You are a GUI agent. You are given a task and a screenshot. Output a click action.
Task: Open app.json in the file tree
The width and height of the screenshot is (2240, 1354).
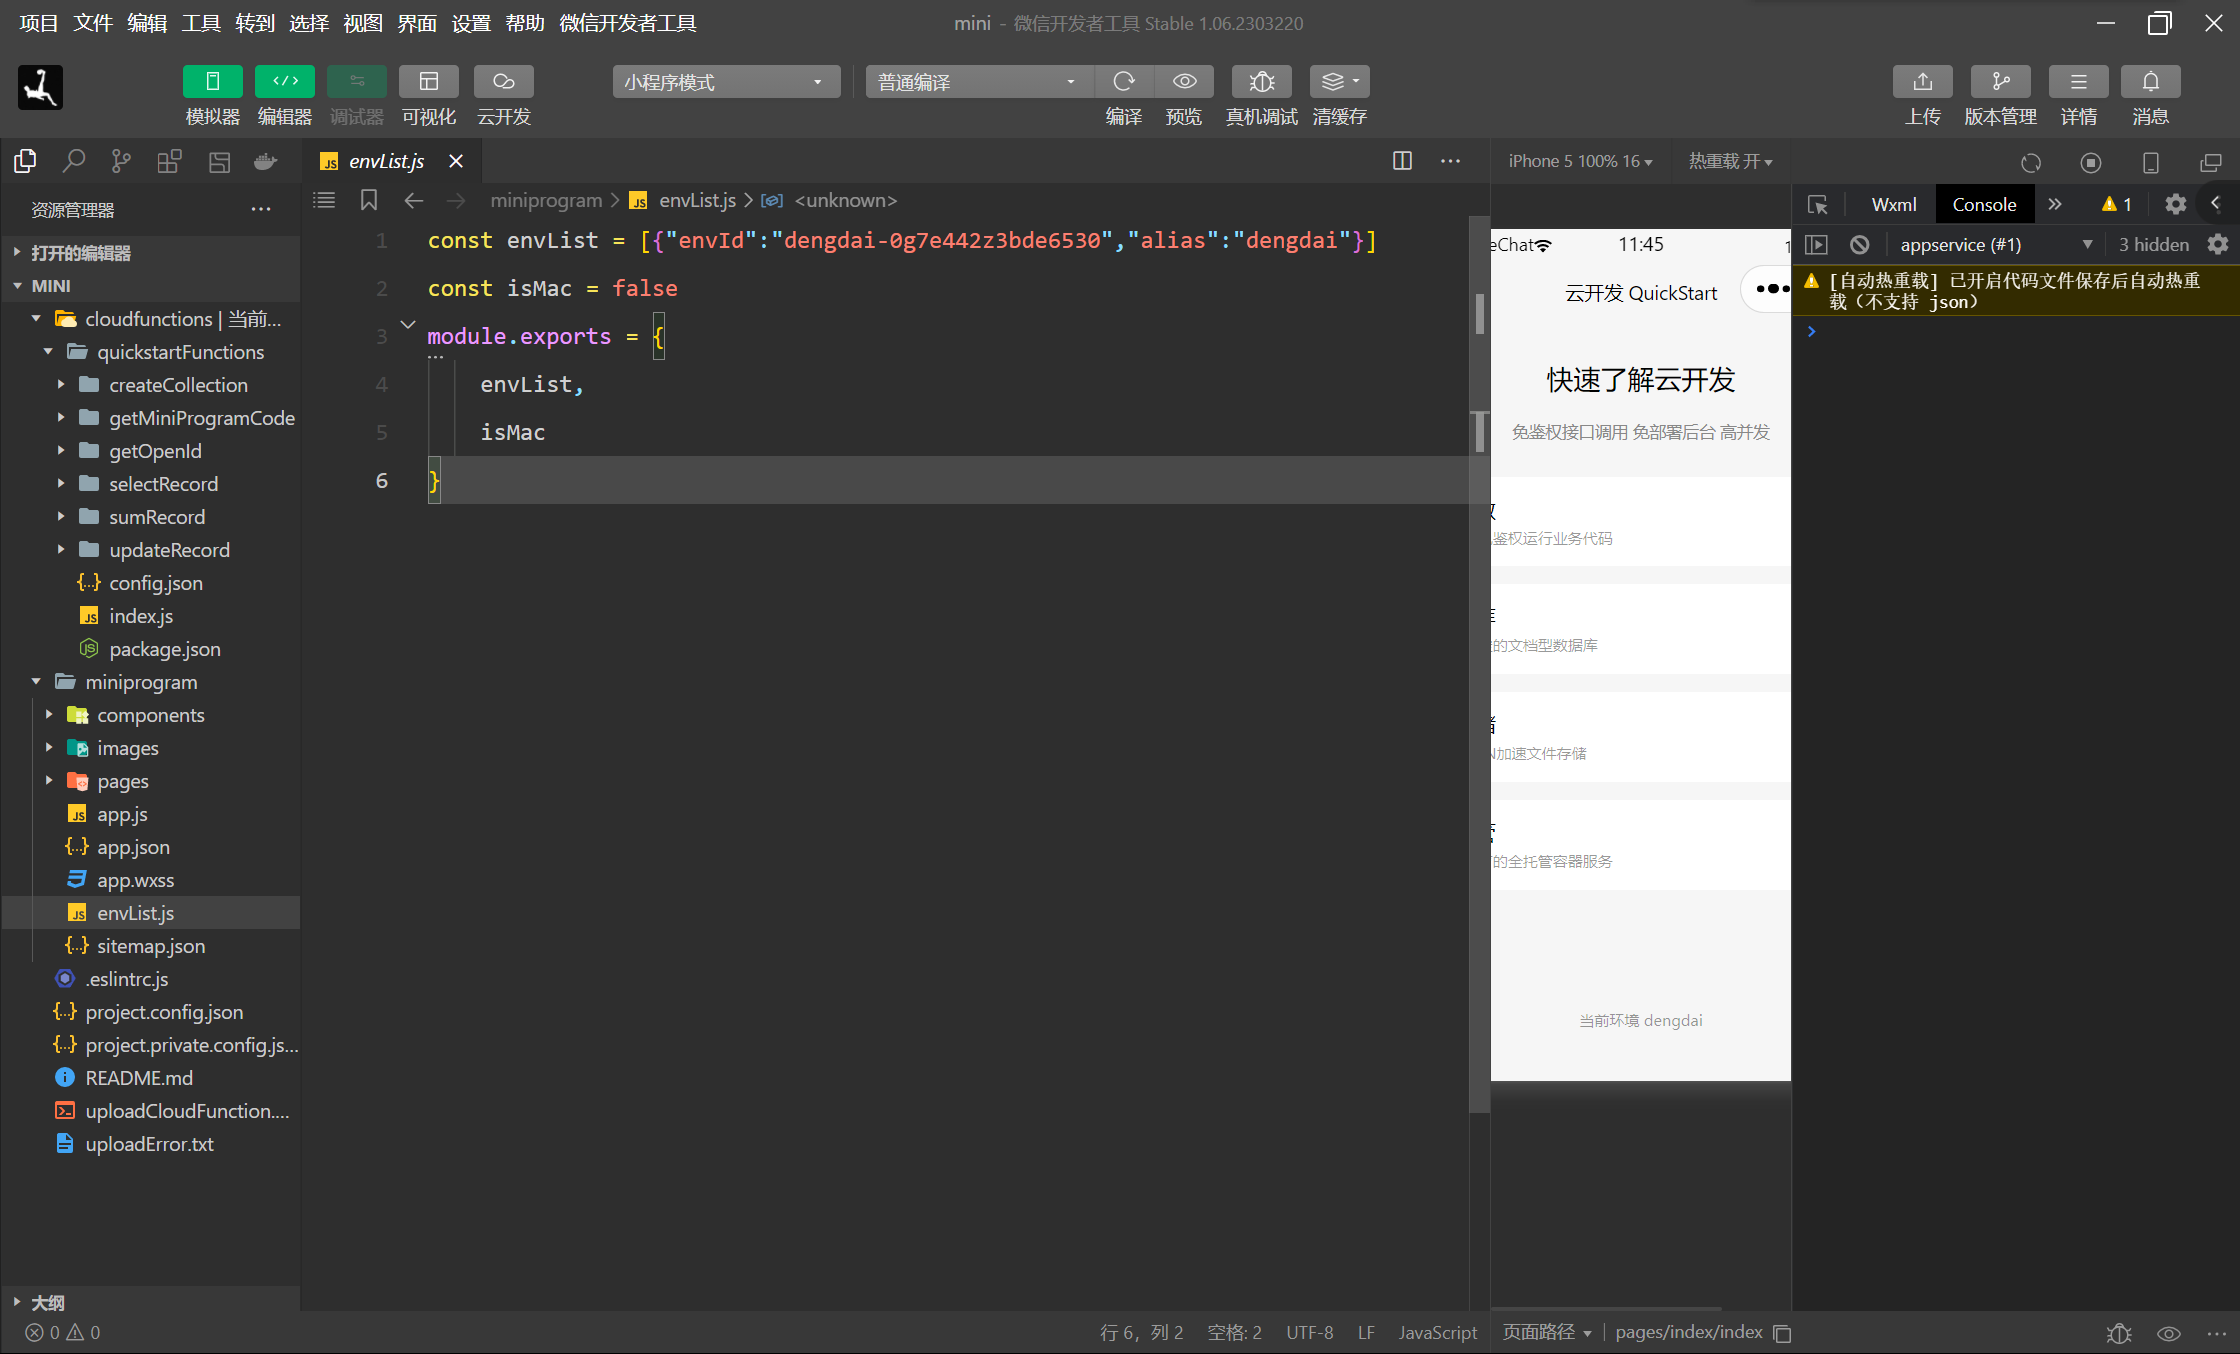click(133, 847)
